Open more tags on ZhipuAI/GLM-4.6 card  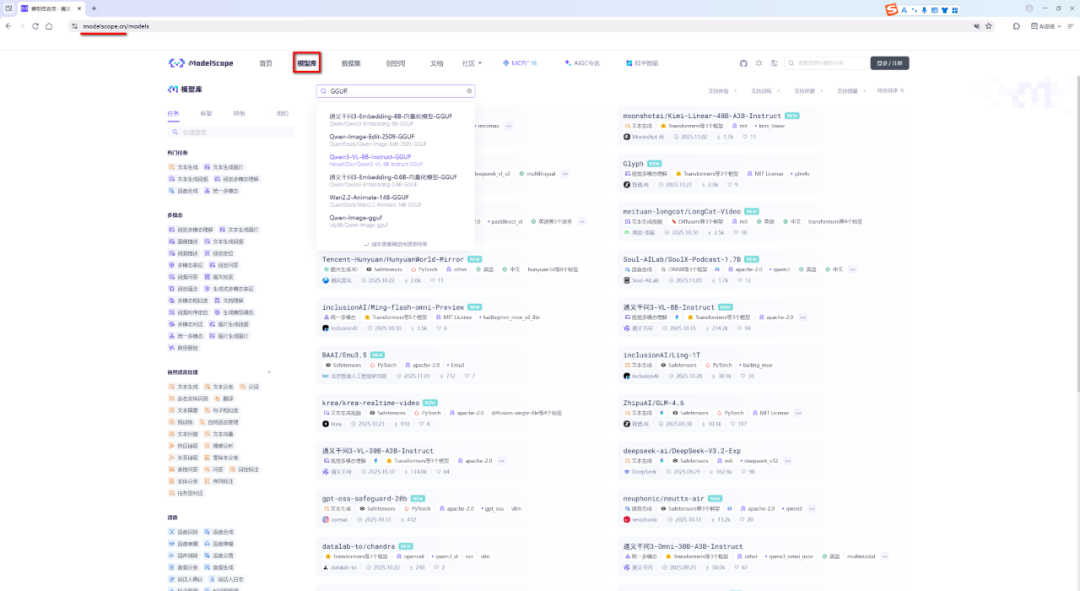coord(798,413)
